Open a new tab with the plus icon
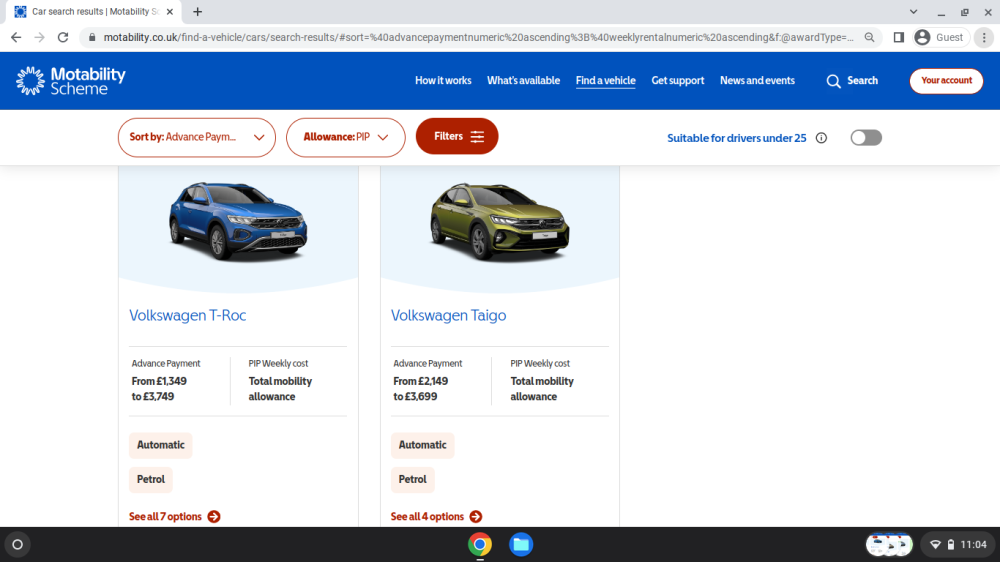This screenshot has width=1000, height=562. [198, 11]
